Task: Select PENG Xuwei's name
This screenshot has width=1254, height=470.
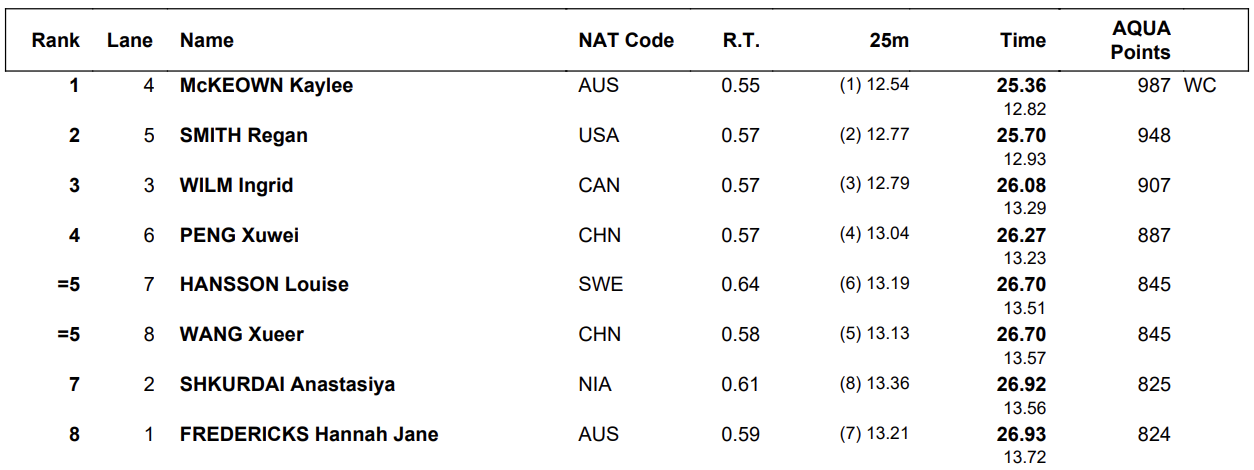Action: coord(239,236)
